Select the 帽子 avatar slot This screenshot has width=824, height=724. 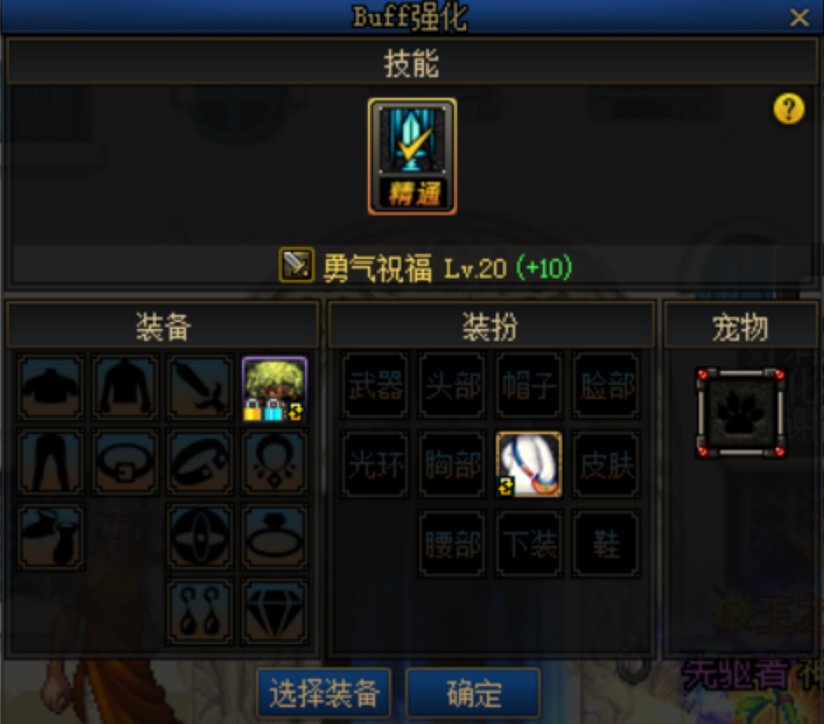pos(529,385)
